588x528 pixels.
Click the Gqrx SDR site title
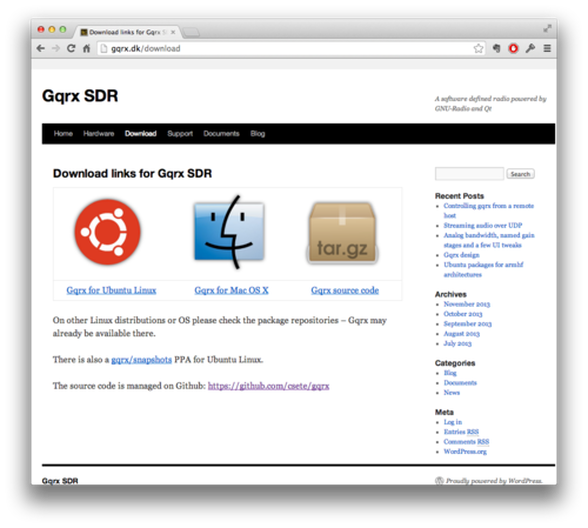coord(80,96)
